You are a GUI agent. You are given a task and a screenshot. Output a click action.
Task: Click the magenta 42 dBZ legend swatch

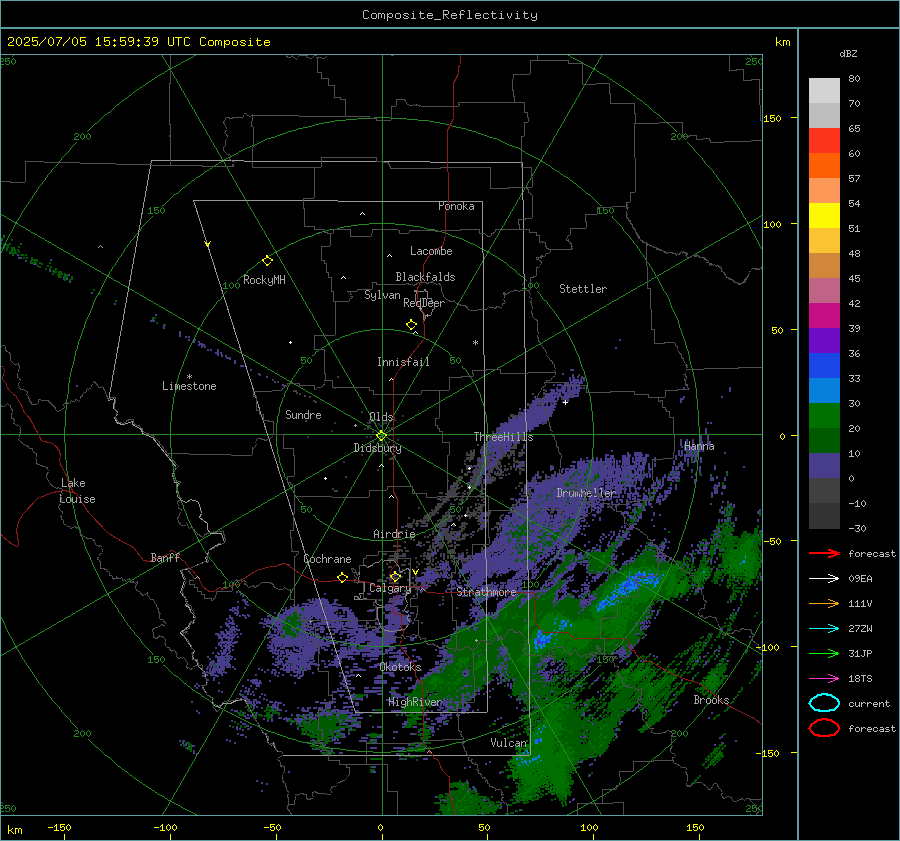[824, 315]
